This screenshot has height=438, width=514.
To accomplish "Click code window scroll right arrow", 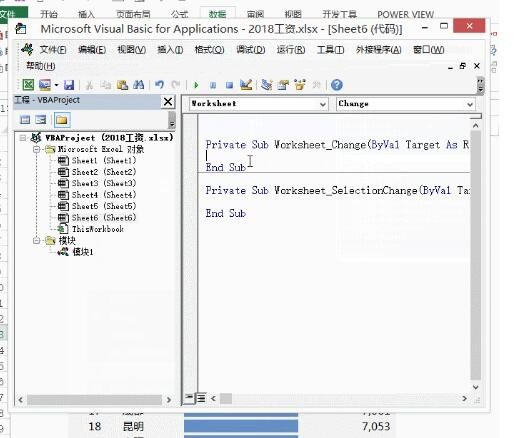I will pyautogui.click(x=464, y=398).
